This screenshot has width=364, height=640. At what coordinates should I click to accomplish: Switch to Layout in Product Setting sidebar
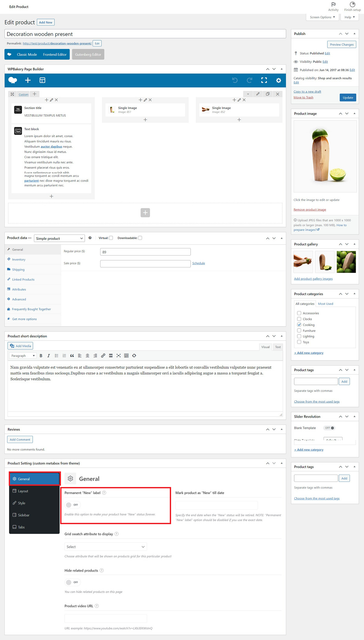34,491
